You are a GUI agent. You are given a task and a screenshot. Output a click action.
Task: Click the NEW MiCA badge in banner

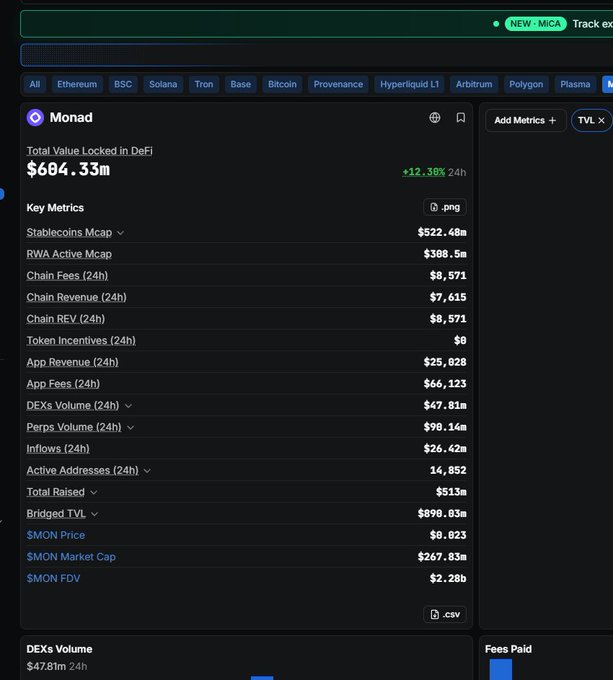click(x=535, y=23)
